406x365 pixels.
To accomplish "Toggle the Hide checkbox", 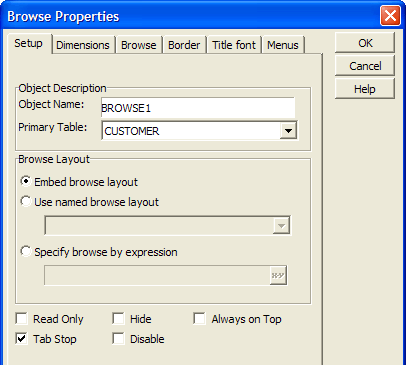I will point(118,319).
